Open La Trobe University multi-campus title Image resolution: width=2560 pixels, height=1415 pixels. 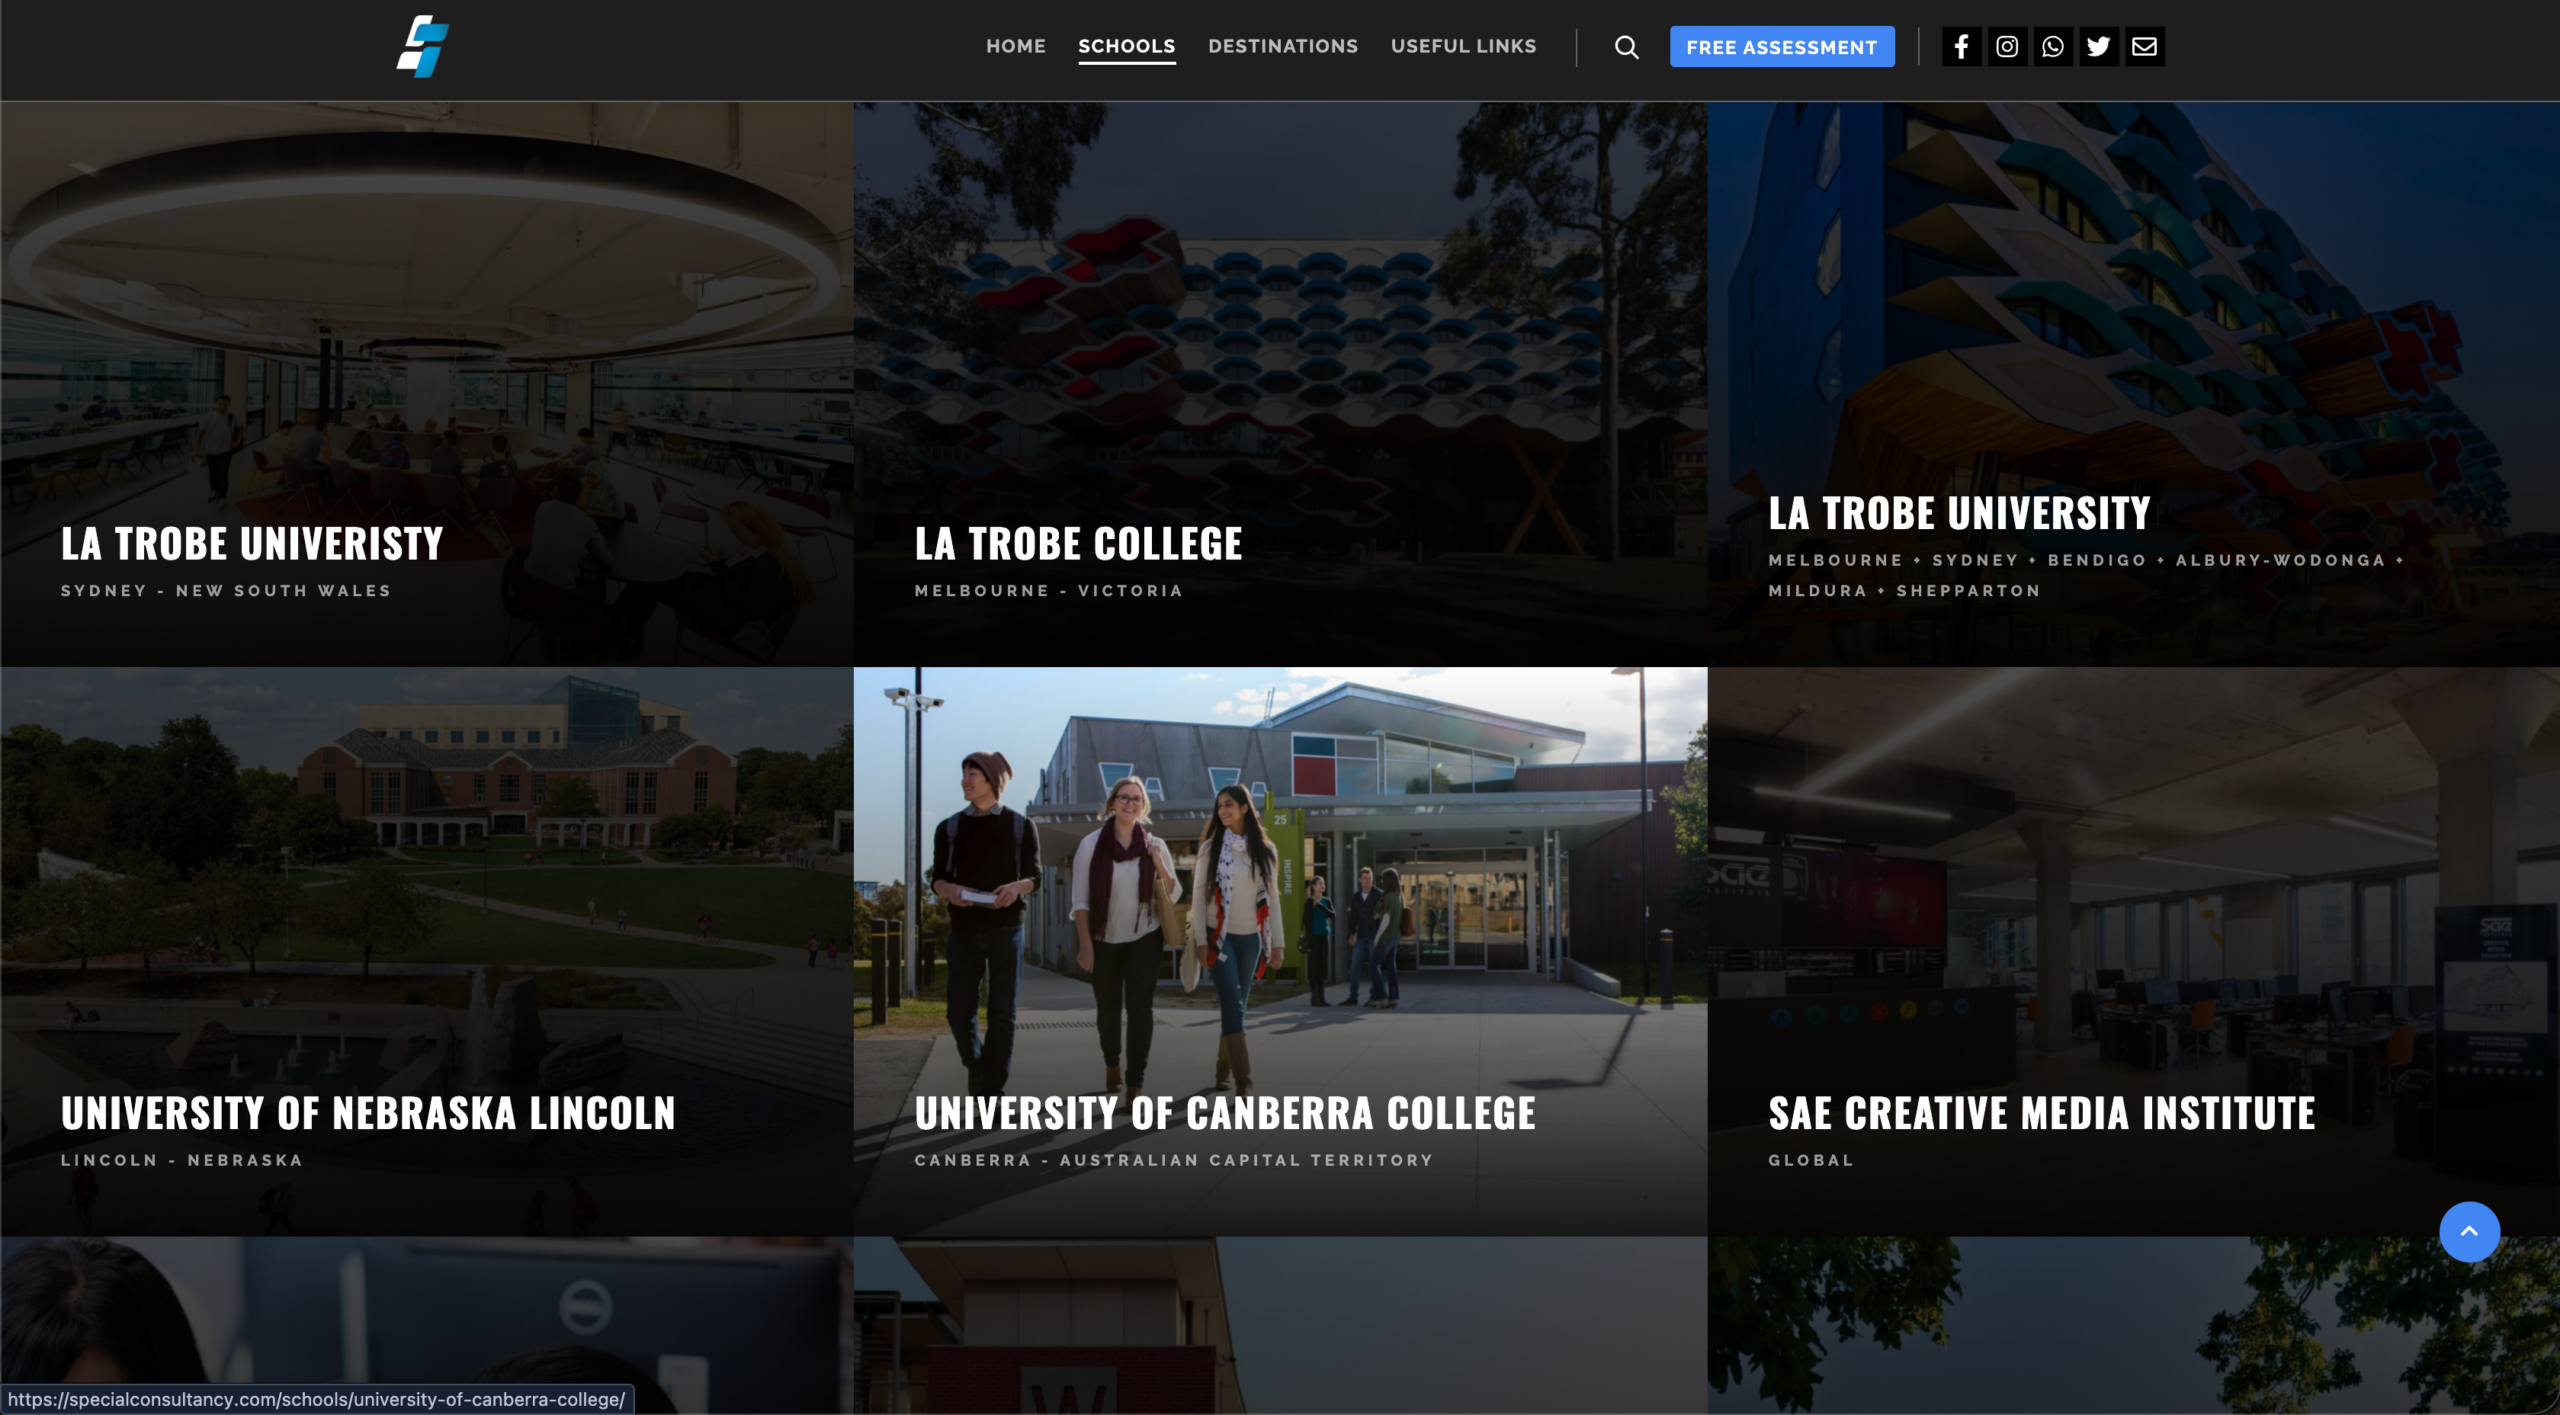coord(1959,513)
